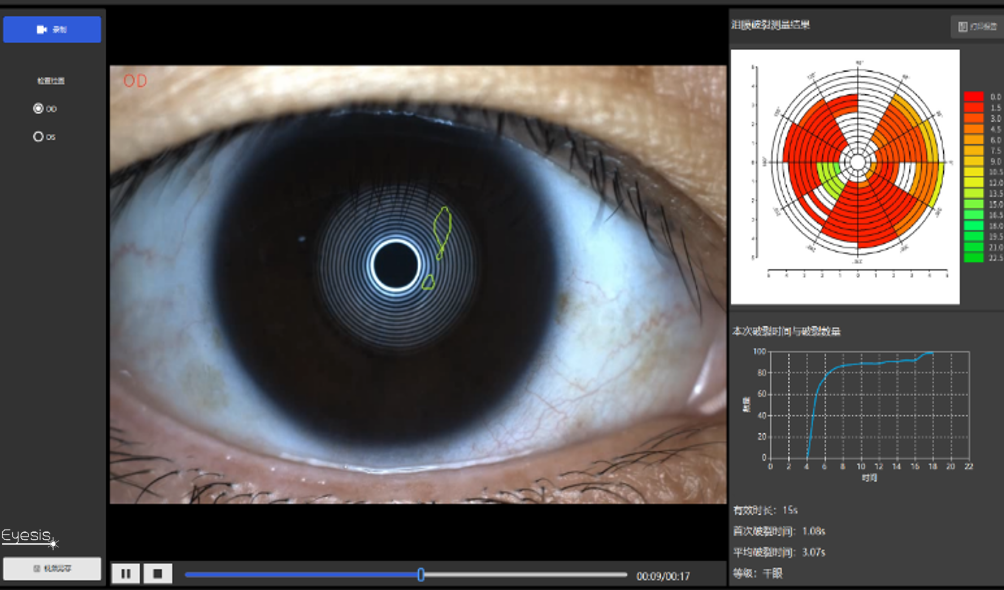The width and height of the screenshot is (1004, 590).
Task: Click the red OD label on video
Action: [x=135, y=81]
